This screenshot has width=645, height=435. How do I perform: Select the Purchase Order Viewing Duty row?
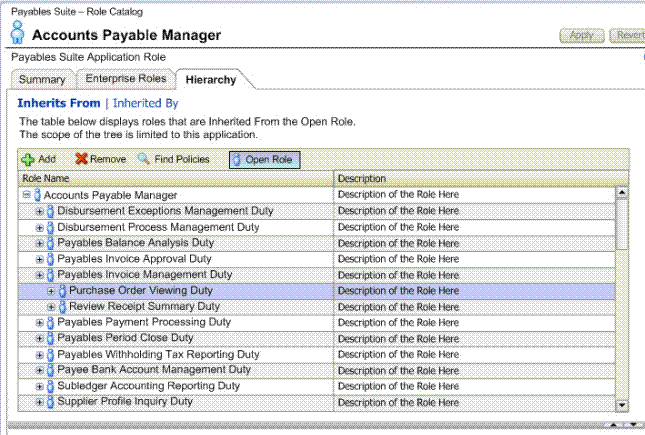click(x=317, y=291)
